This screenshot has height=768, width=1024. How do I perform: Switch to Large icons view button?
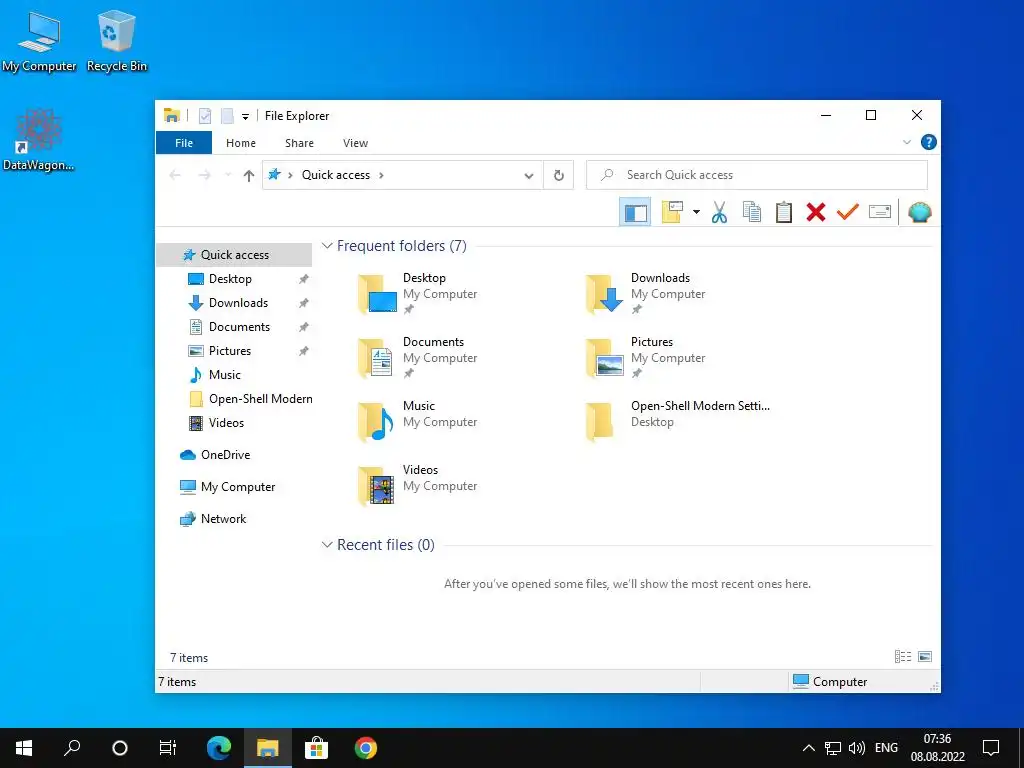click(925, 657)
